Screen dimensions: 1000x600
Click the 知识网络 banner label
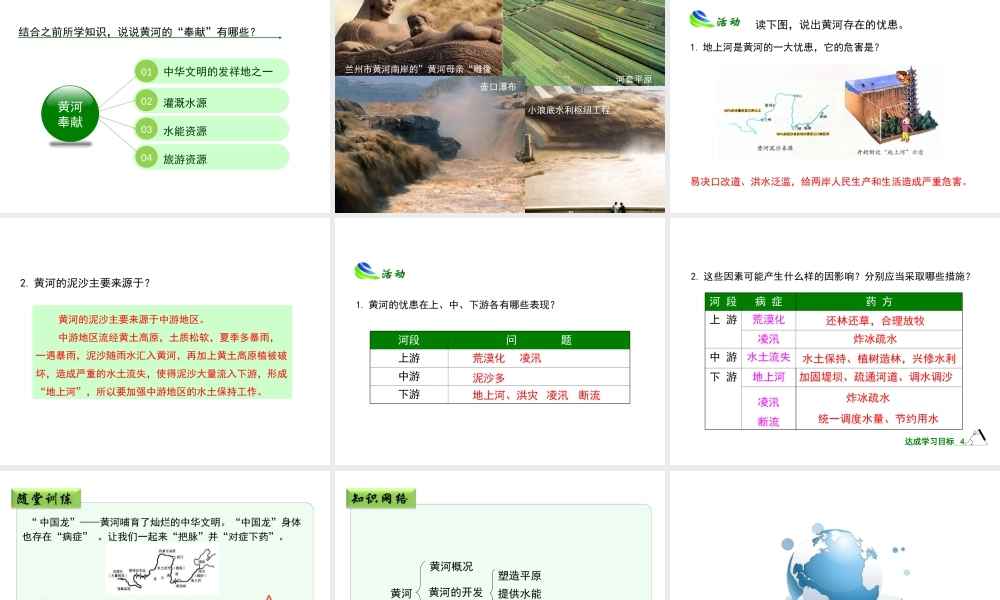click(381, 499)
